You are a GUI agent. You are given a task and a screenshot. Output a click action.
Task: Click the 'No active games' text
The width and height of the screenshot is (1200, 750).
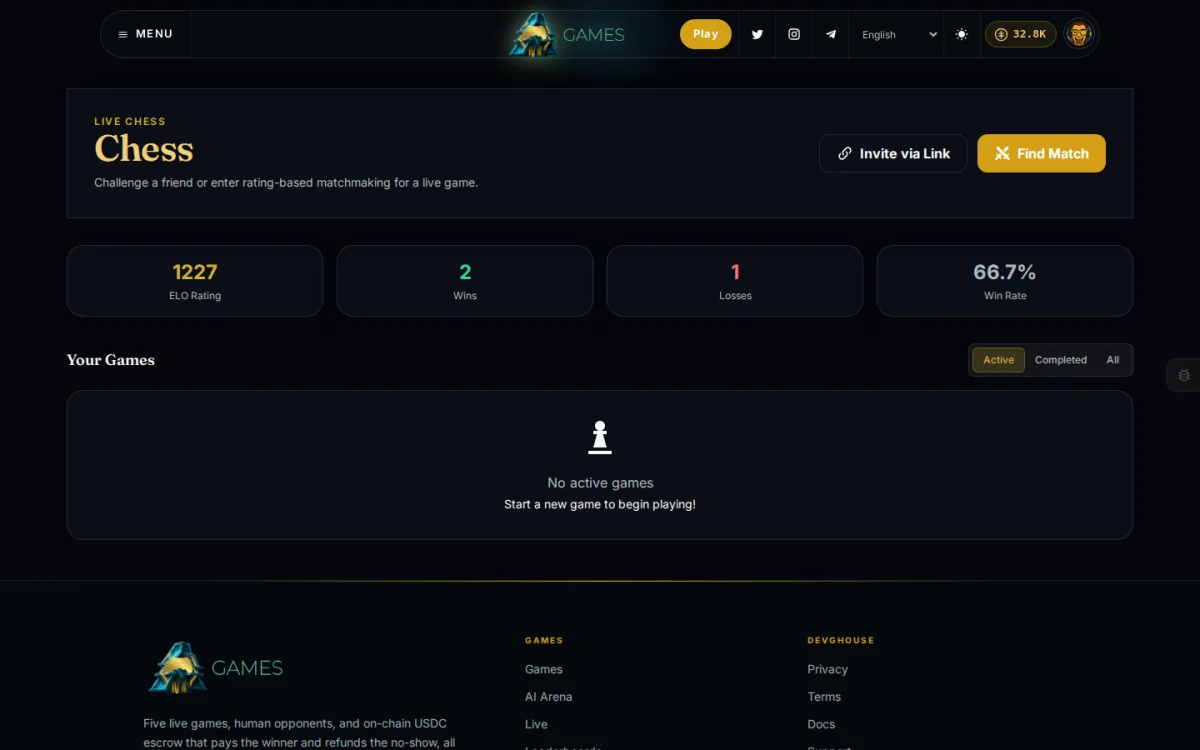pos(600,483)
